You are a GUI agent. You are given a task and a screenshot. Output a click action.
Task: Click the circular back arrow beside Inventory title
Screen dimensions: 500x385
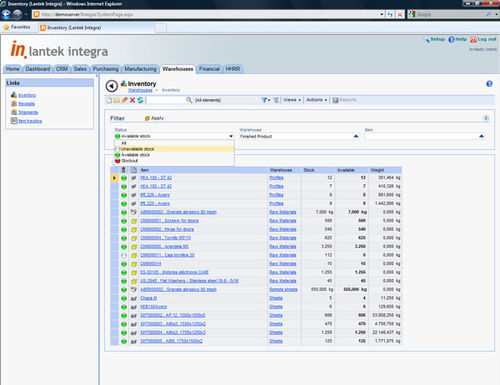tap(112, 86)
